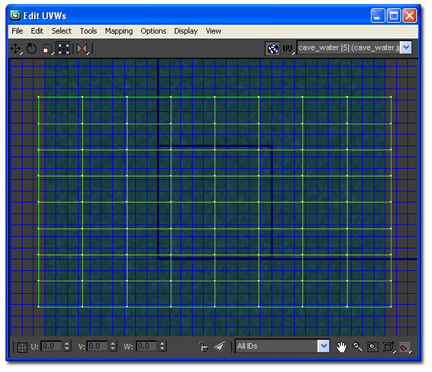Activate Freeform Mode tool
432x372 pixels.
point(63,49)
